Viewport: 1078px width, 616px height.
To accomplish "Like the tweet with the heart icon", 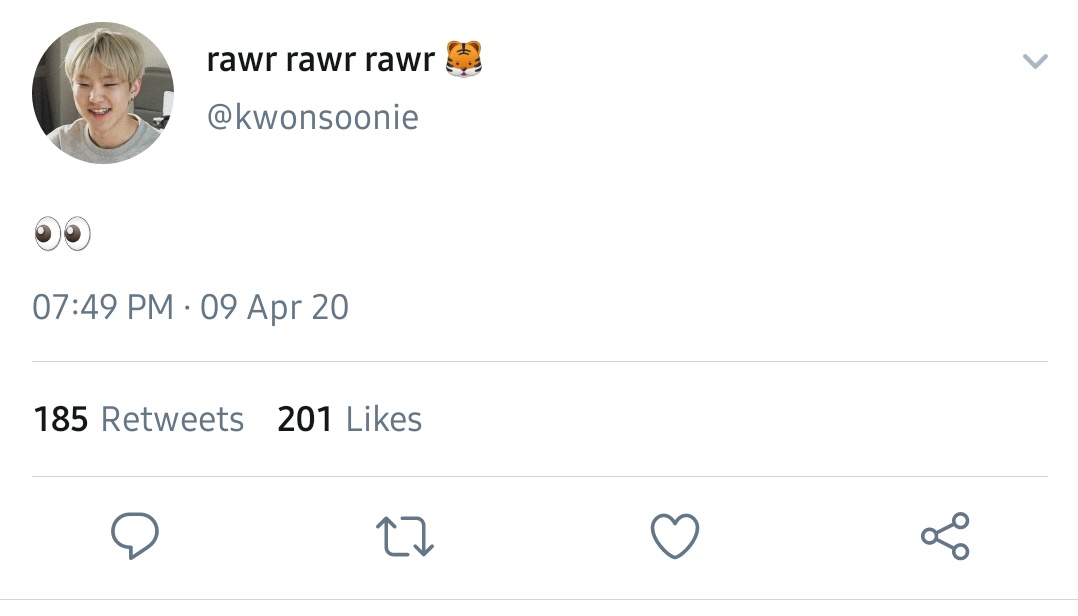I will [674, 536].
